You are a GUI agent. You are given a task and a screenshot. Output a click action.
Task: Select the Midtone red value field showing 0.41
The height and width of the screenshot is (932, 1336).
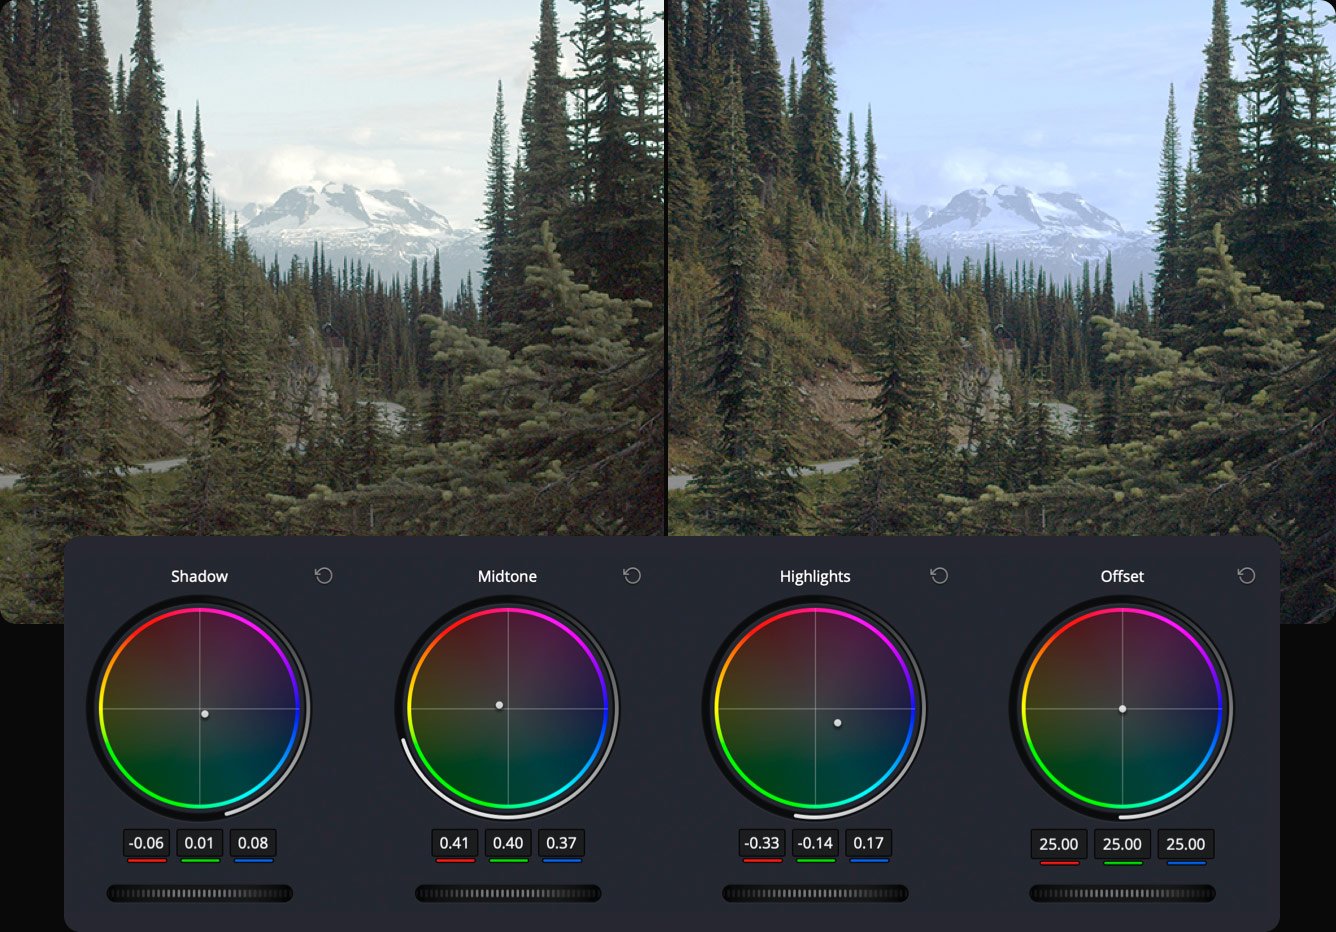pyautogui.click(x=455, y=843)
